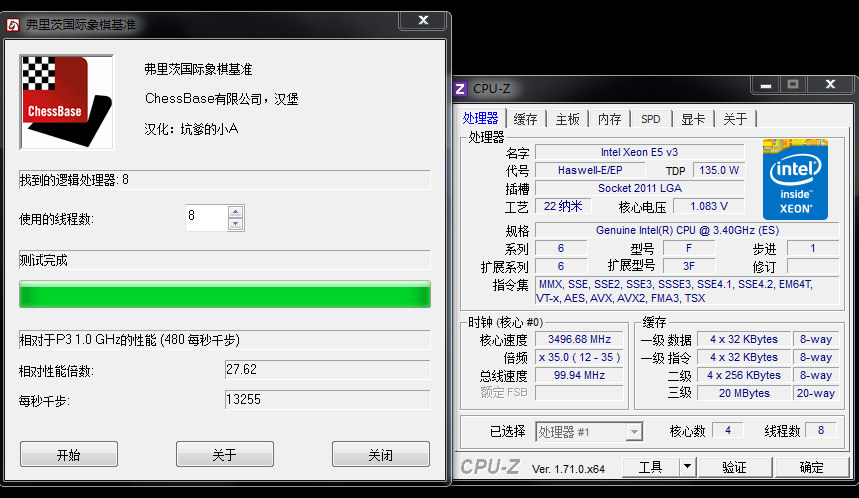Click the 22 纳米 technology field
This screenshot has height=498, width=859.
tap(563, 206)
